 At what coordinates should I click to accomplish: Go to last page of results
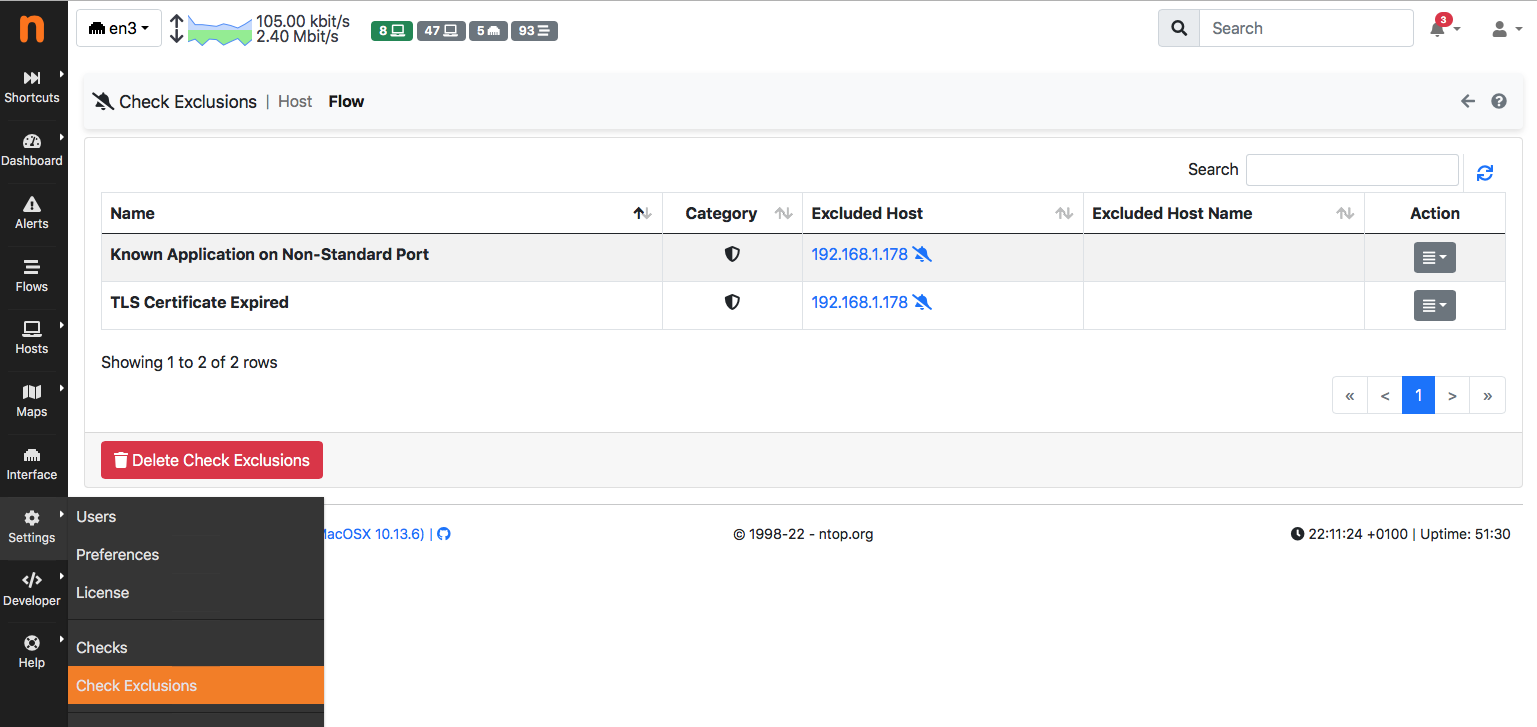1488,395
